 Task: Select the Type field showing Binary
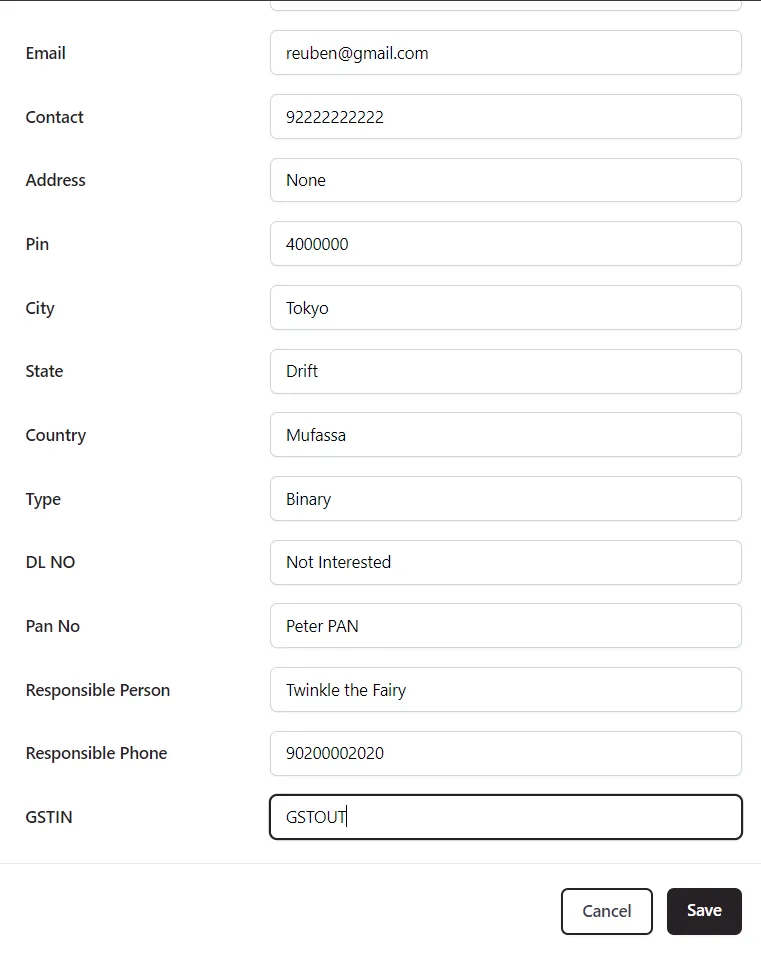coord(505,499)
